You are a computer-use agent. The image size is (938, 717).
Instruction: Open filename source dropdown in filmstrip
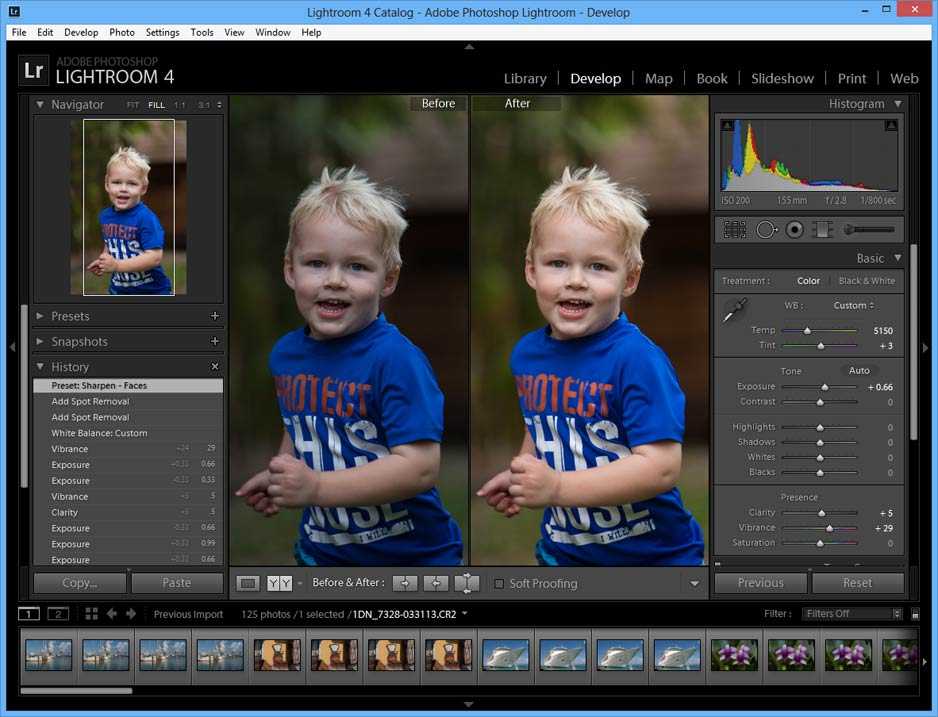465,614
